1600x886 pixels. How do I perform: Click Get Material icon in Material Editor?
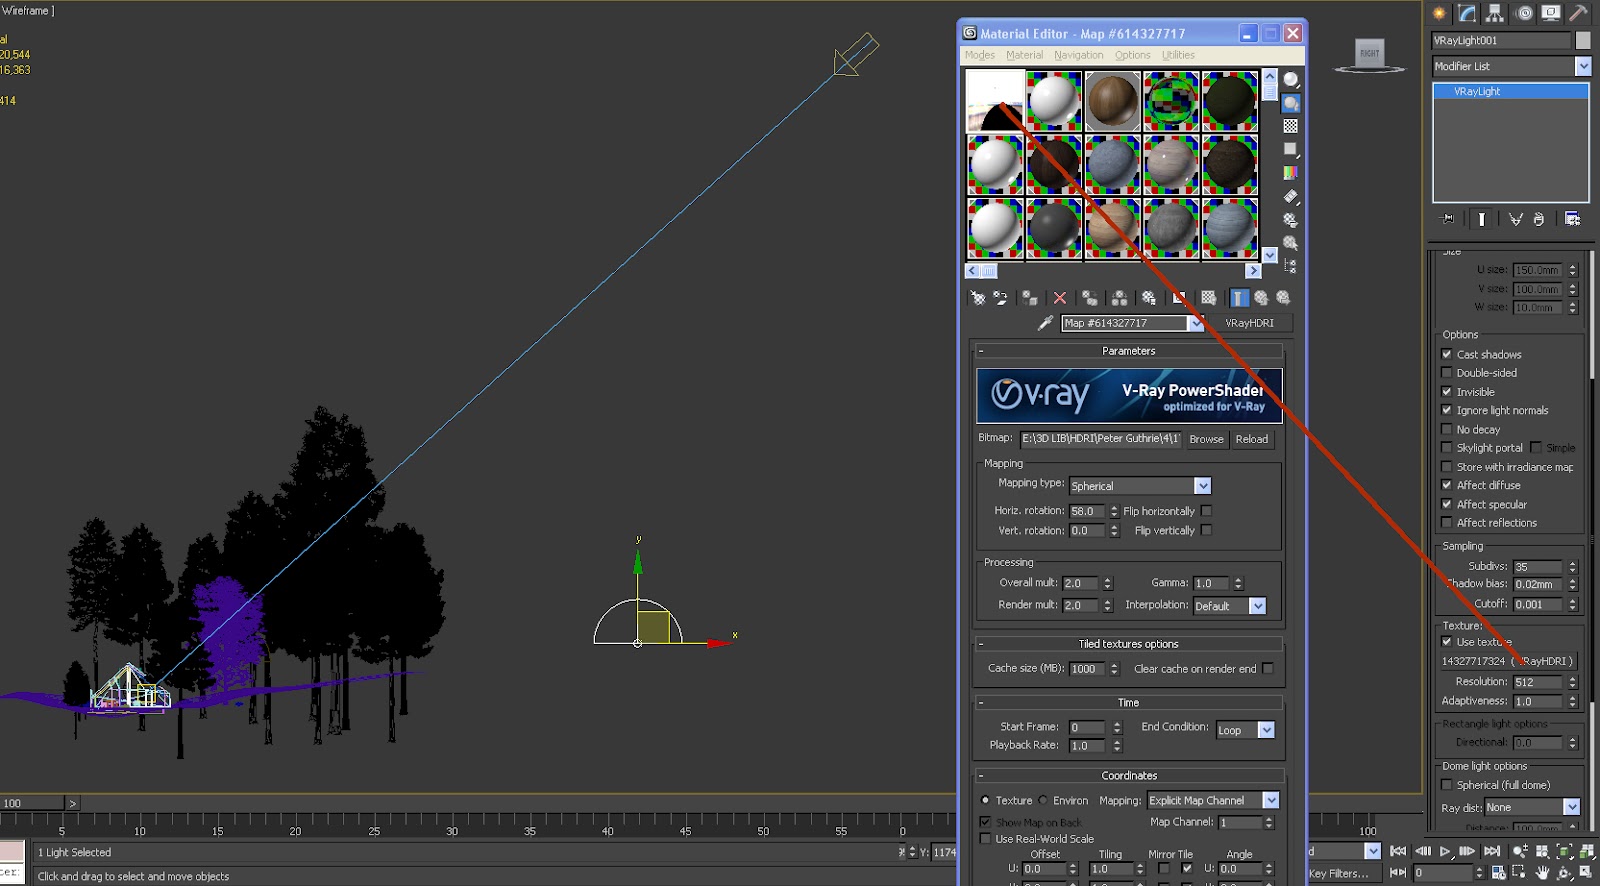coord(978,298)
